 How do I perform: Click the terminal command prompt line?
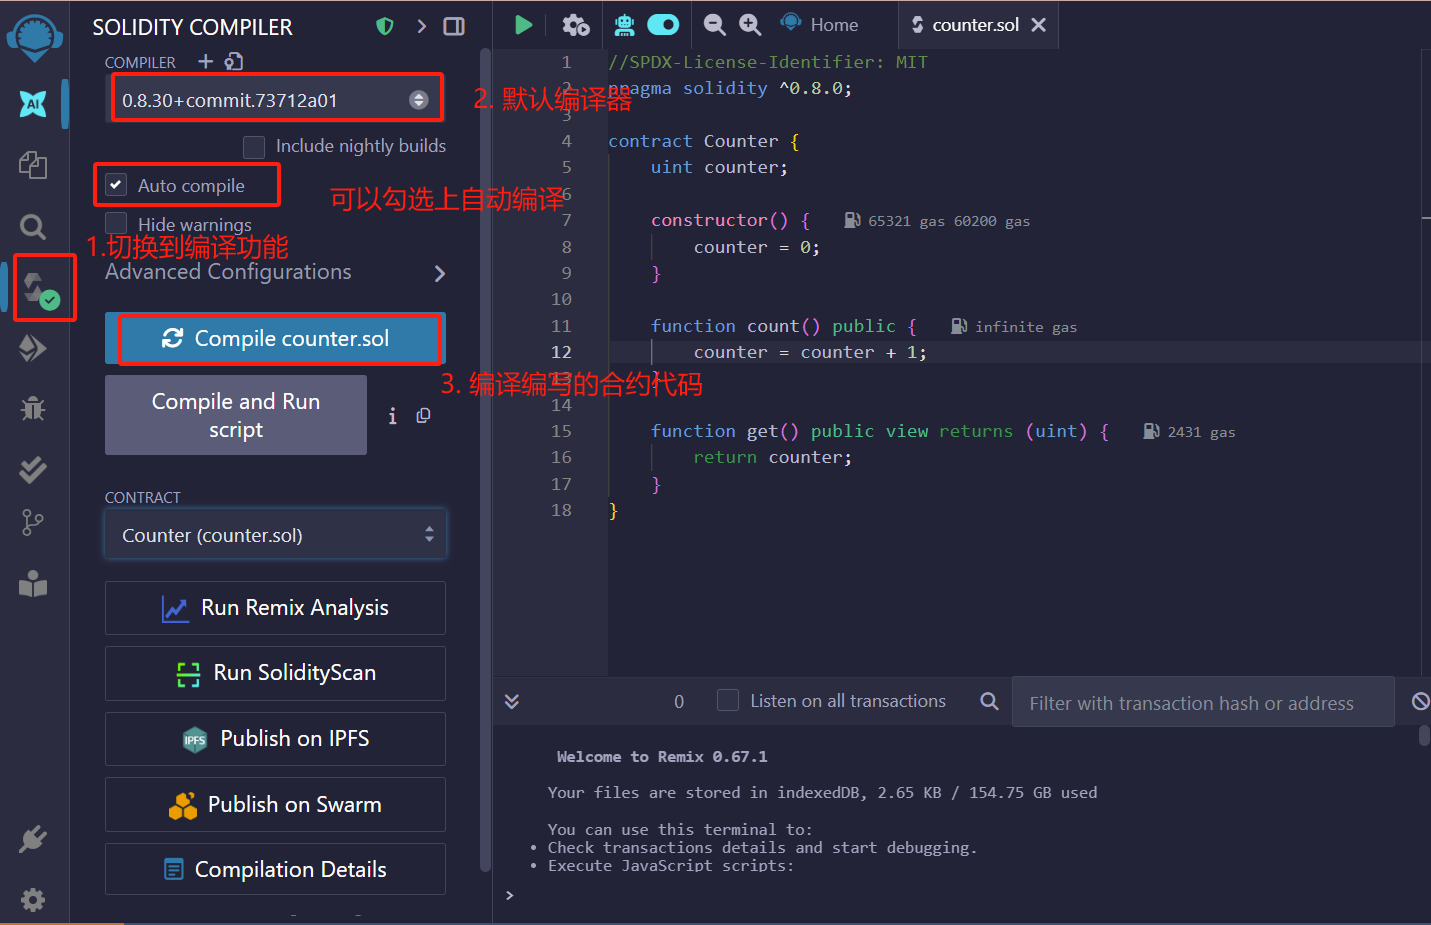[960, 895]
